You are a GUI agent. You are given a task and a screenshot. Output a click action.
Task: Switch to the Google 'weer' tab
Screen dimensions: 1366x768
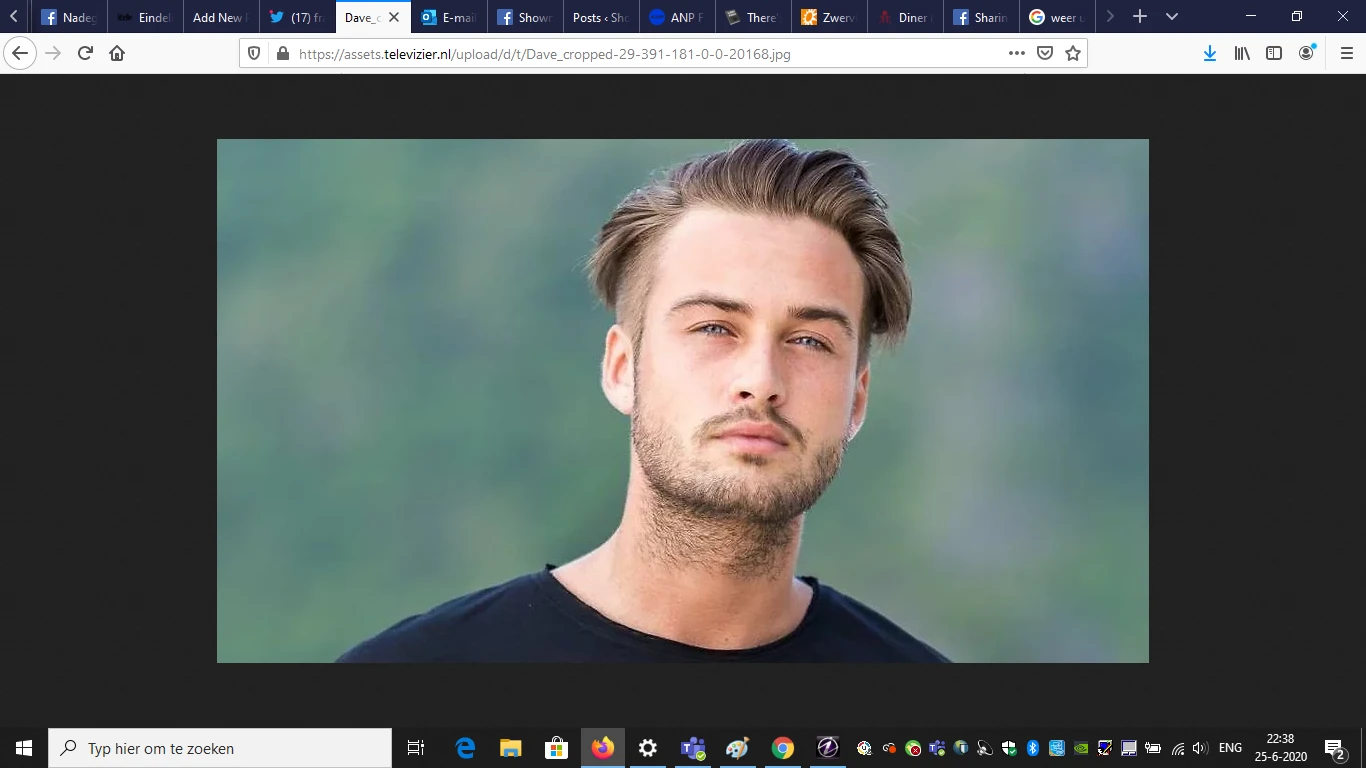(1057, 17)
